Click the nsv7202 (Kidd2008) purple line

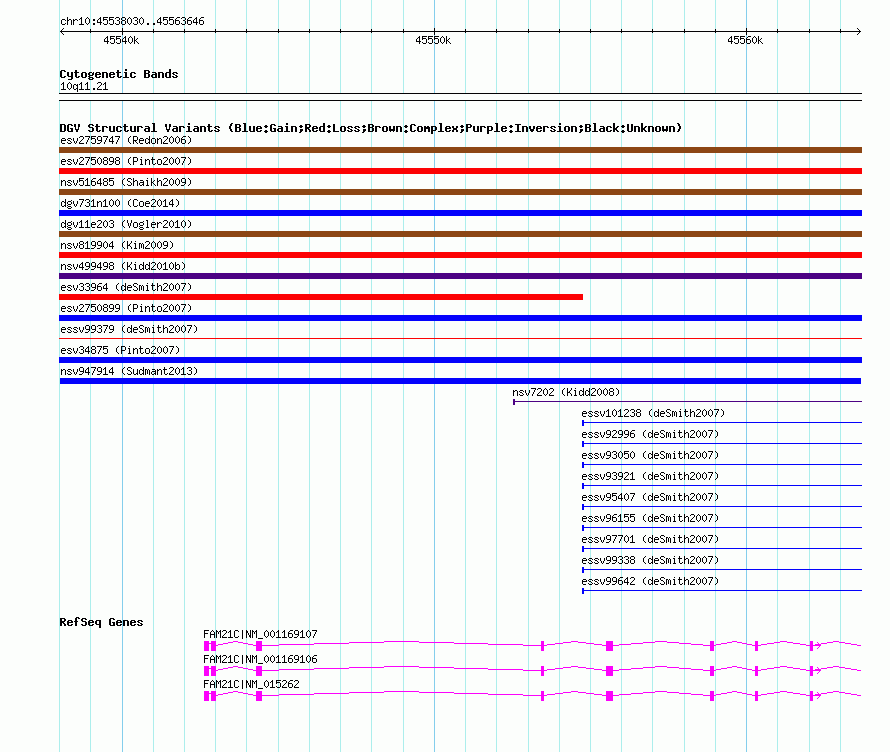pyautogui.click(x=687, y=402)
